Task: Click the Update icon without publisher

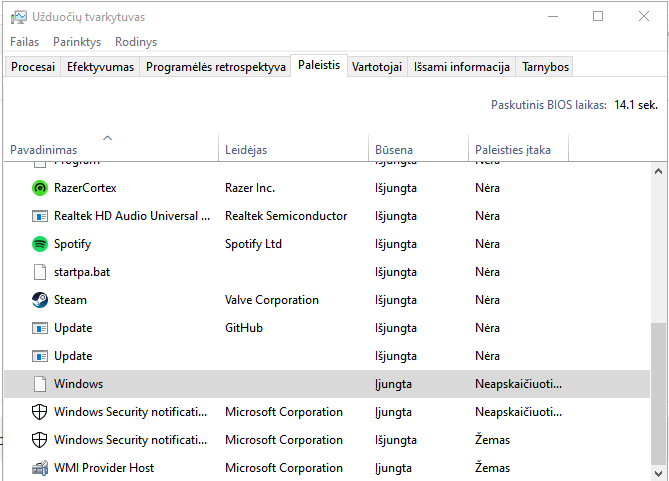Action: point(40,356)
